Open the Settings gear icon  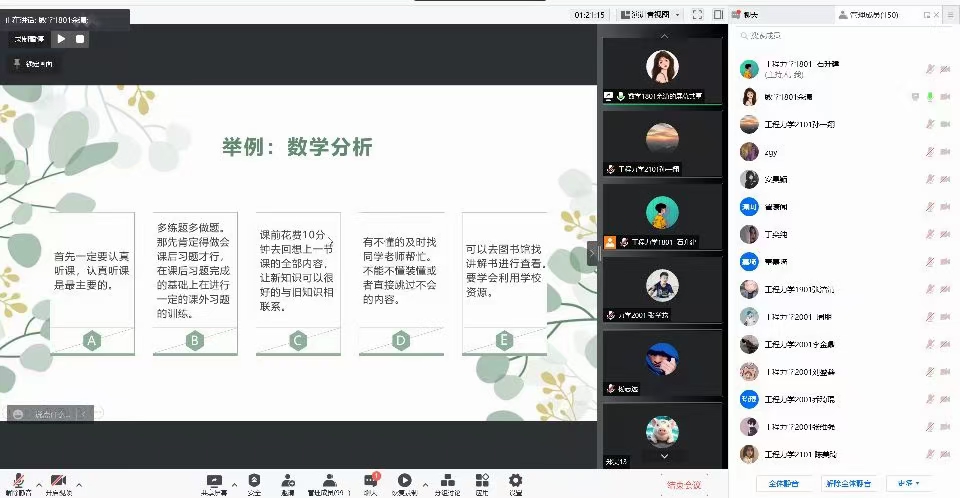pos(516,481)
